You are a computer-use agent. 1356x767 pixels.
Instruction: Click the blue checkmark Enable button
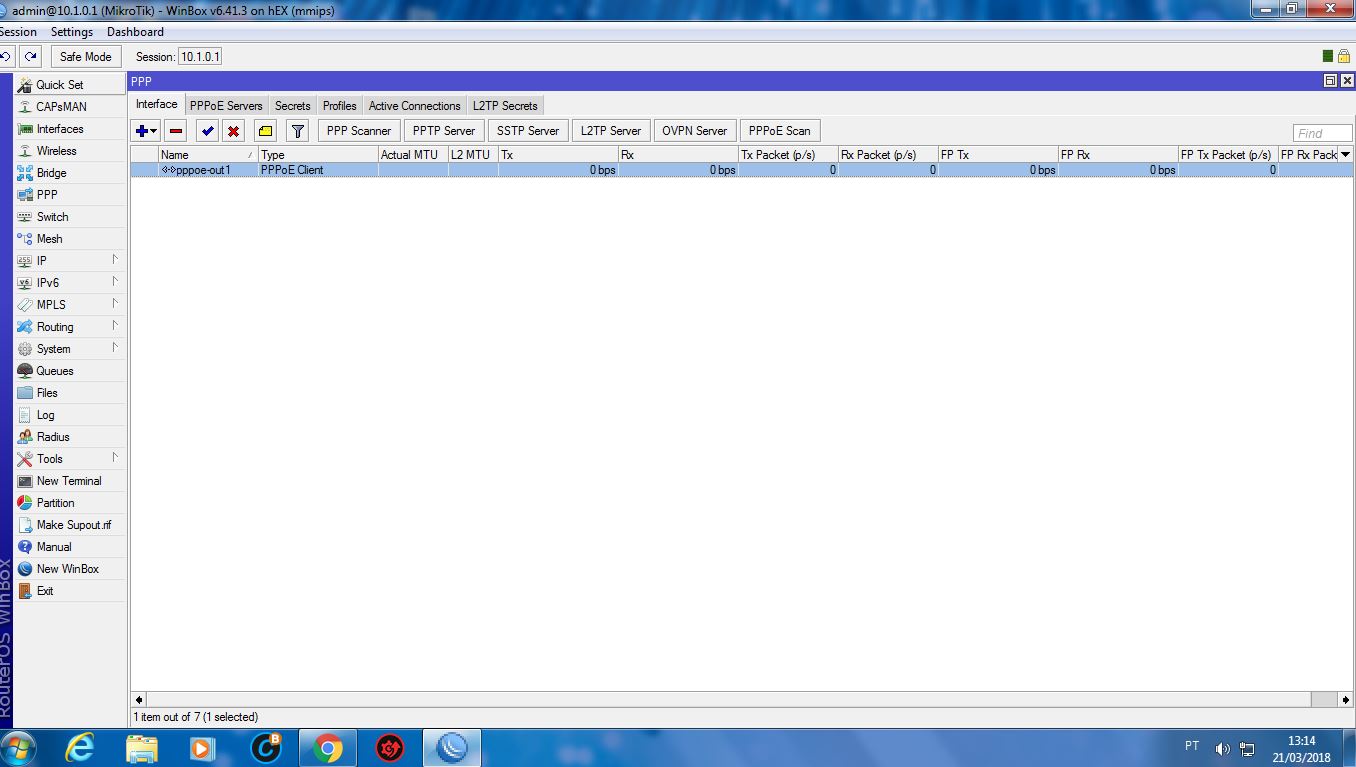click(207, 131)
